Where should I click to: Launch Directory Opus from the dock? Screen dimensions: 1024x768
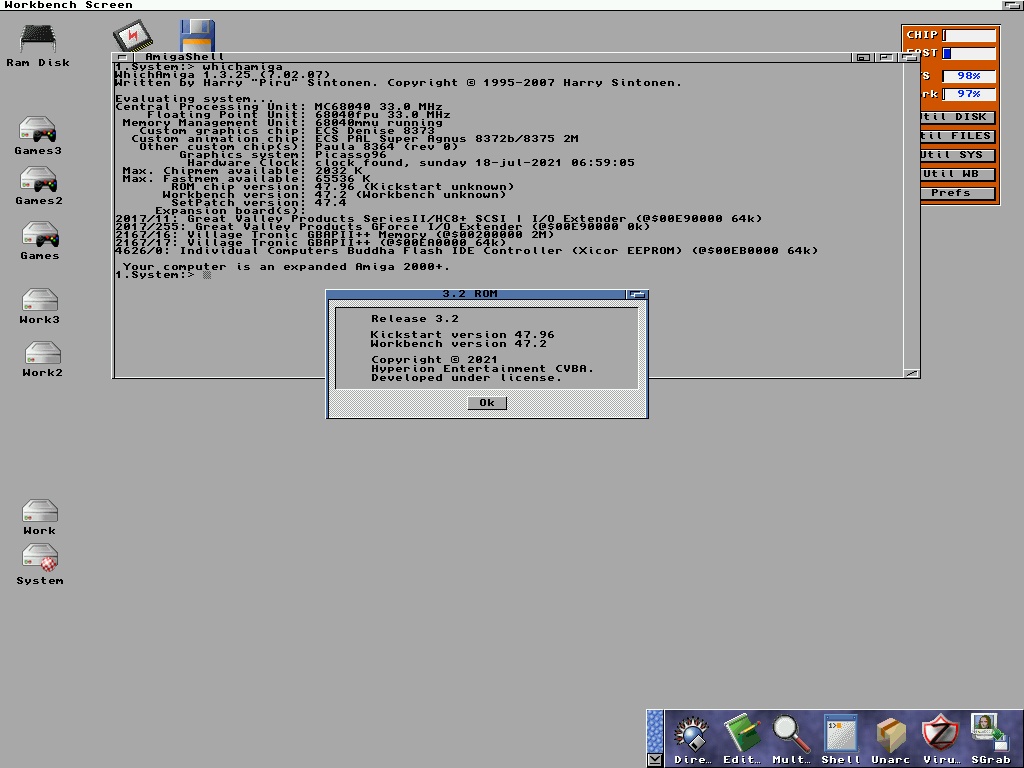tap(692, 739)
